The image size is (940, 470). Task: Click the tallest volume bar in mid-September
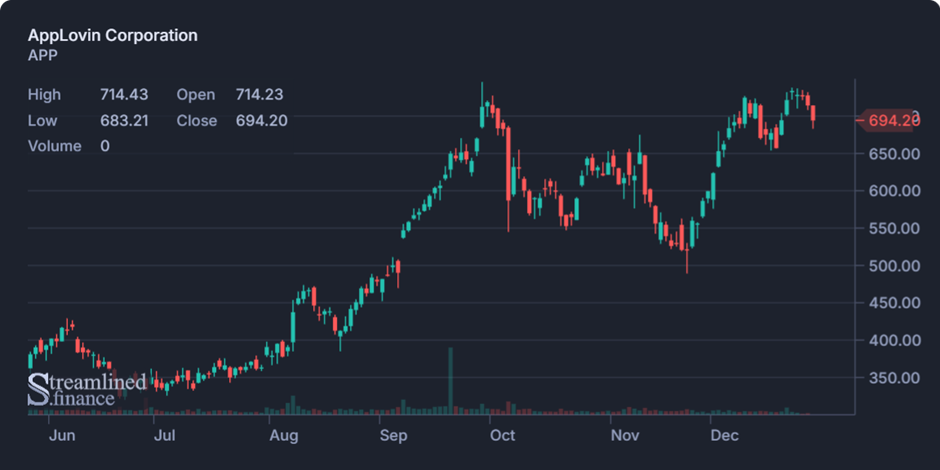coord(451,381)
